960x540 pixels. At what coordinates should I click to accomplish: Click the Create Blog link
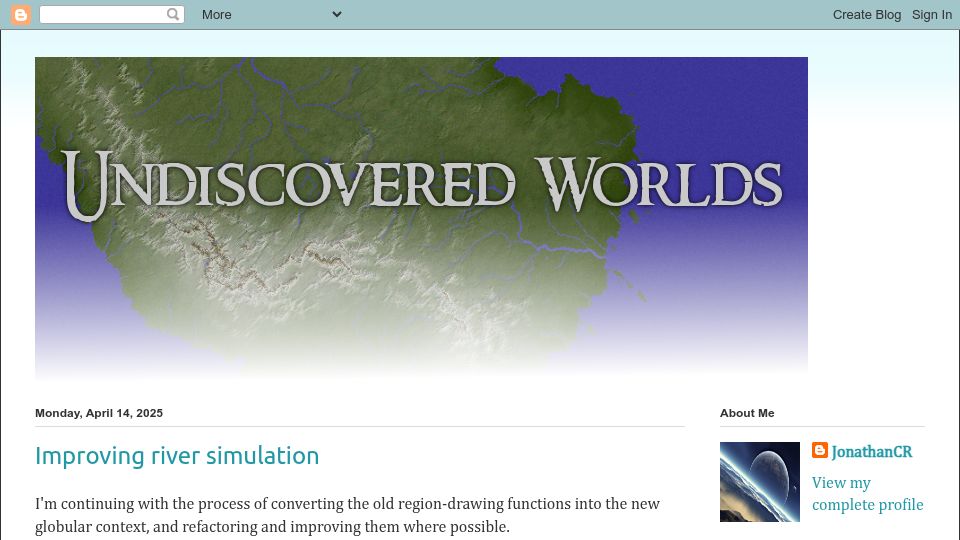click(x=866, y=15)
